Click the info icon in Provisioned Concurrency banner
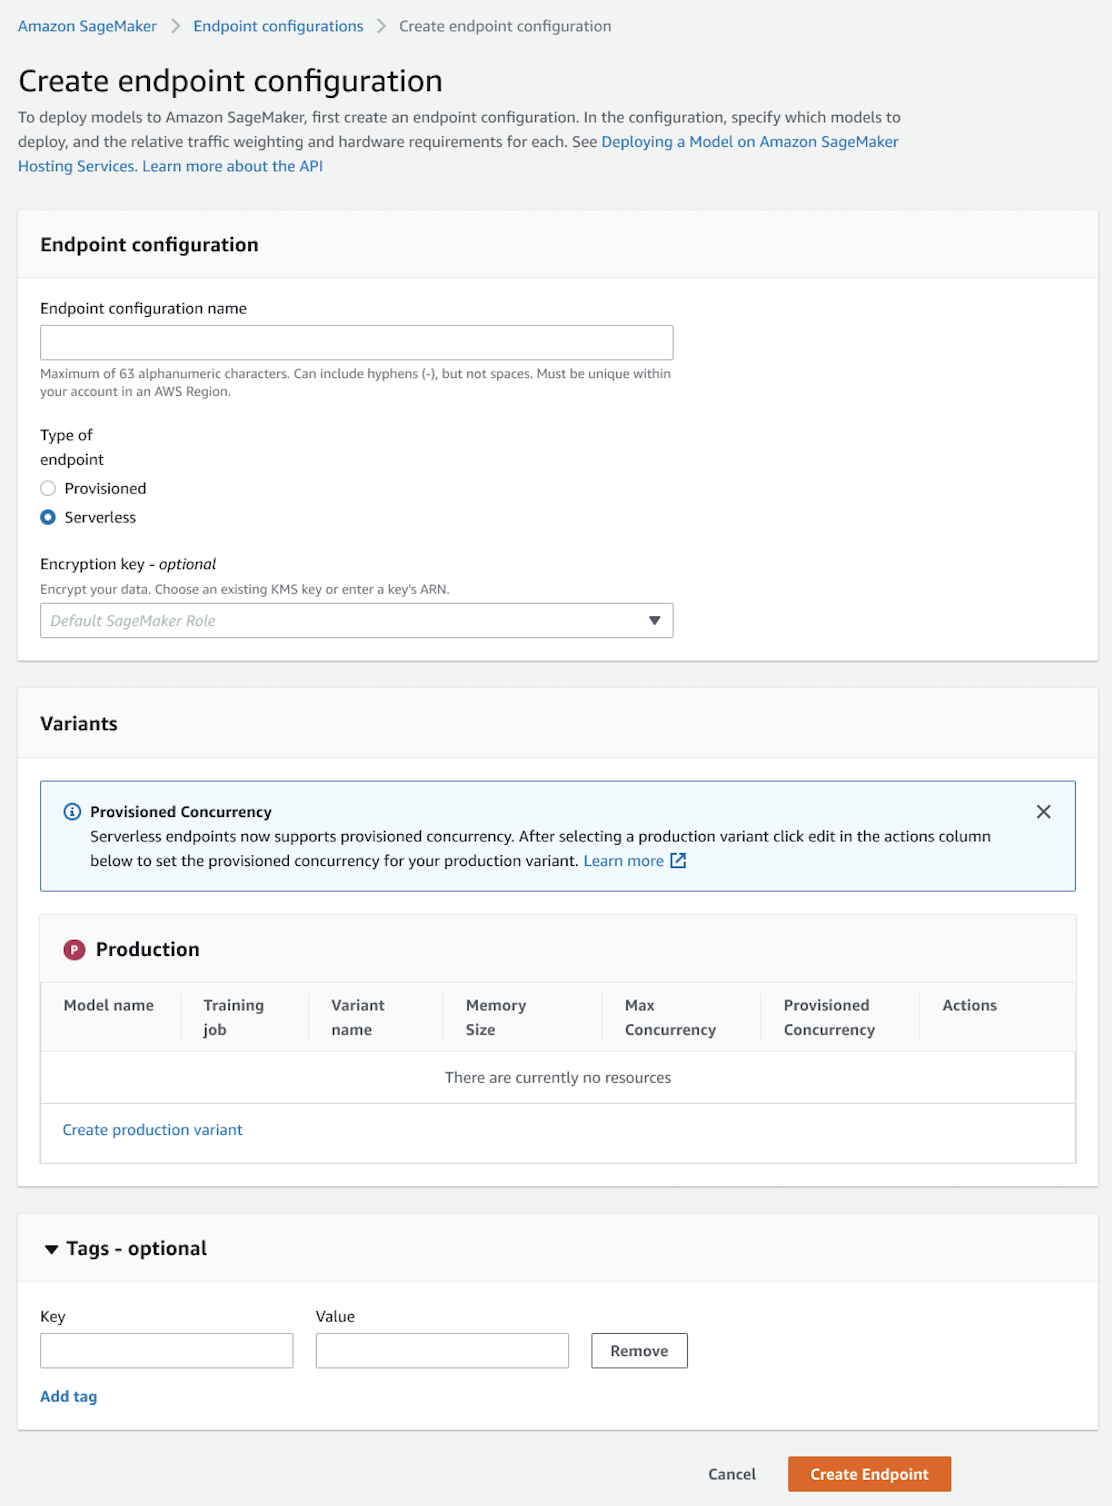The height and width of the screenshot is (1506, 1112). [71, 811]
